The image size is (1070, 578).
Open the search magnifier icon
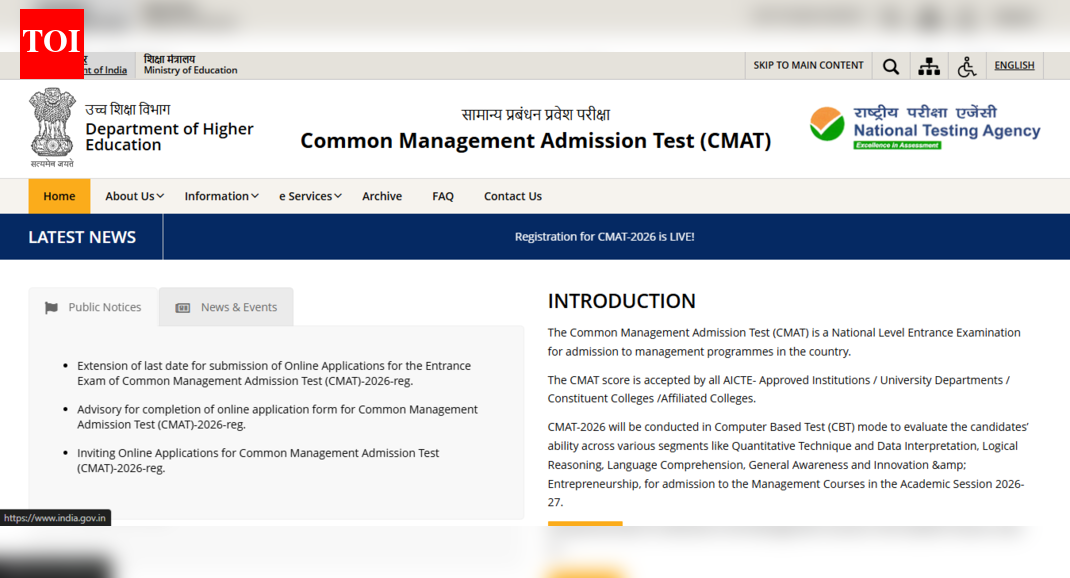click(x=890, y=65)
